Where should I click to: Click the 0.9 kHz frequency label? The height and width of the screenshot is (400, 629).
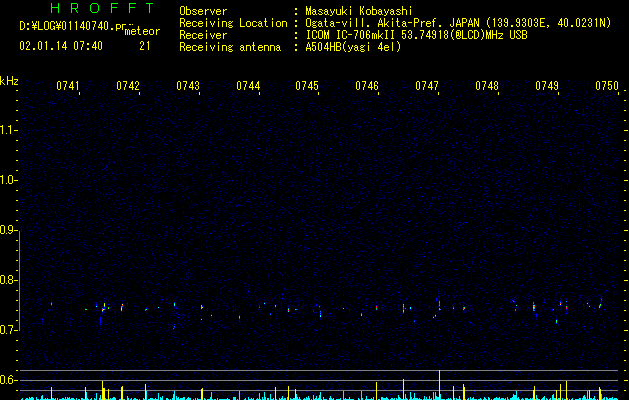[x=8, y=230]
